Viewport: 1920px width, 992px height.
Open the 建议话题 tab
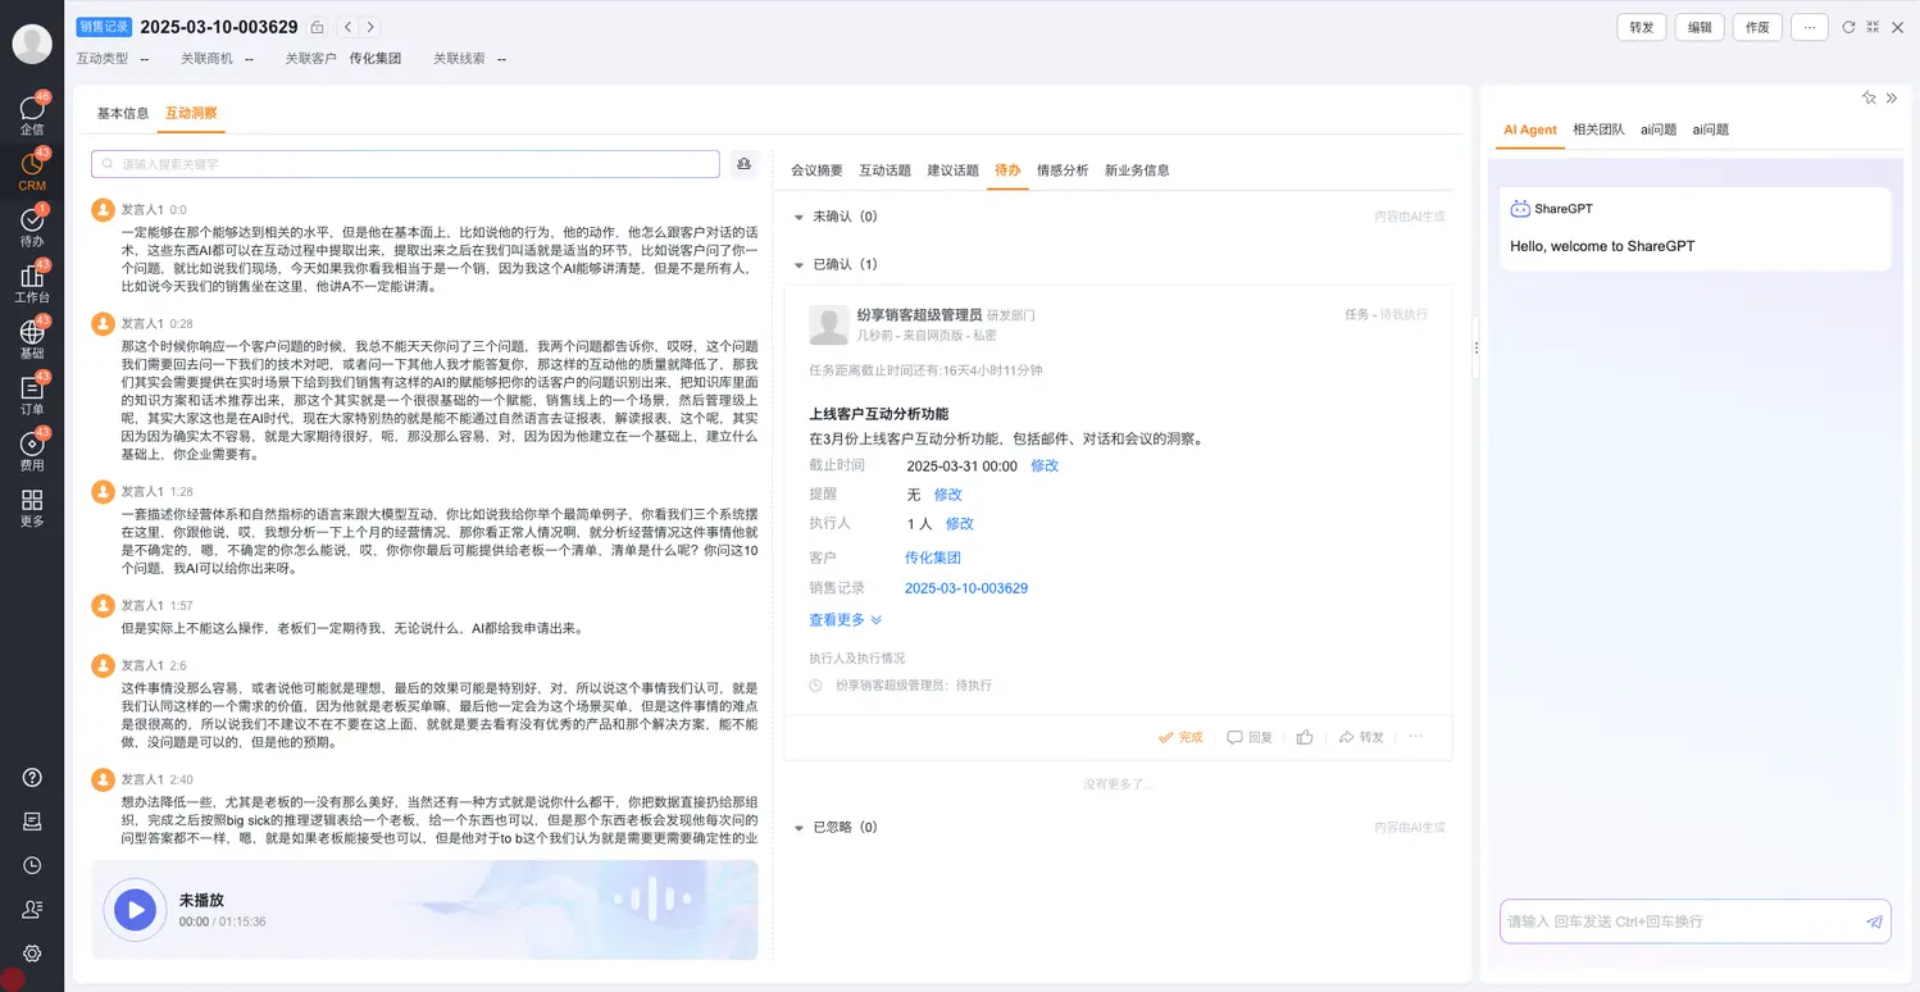click(x=953, y=170)
